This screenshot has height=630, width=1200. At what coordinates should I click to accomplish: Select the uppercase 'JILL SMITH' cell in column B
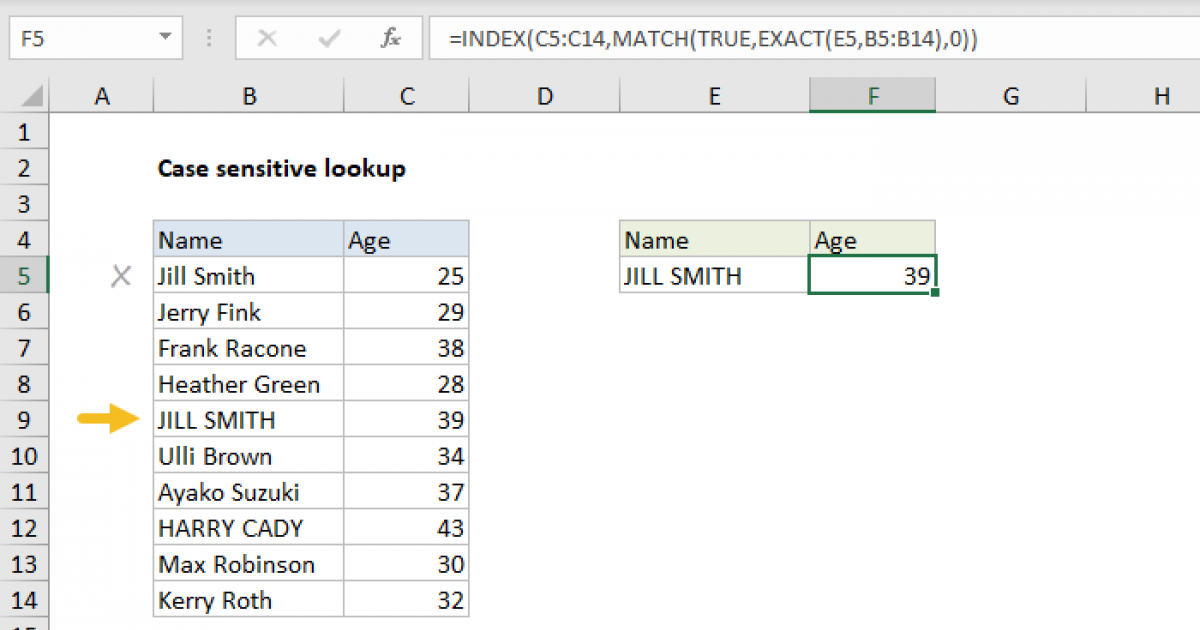click(249, 420)
